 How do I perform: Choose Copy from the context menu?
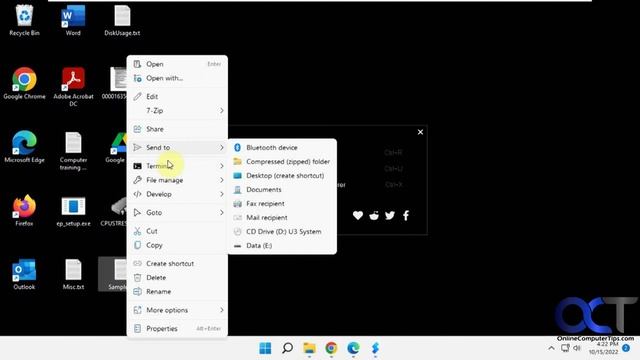[177, 245]
